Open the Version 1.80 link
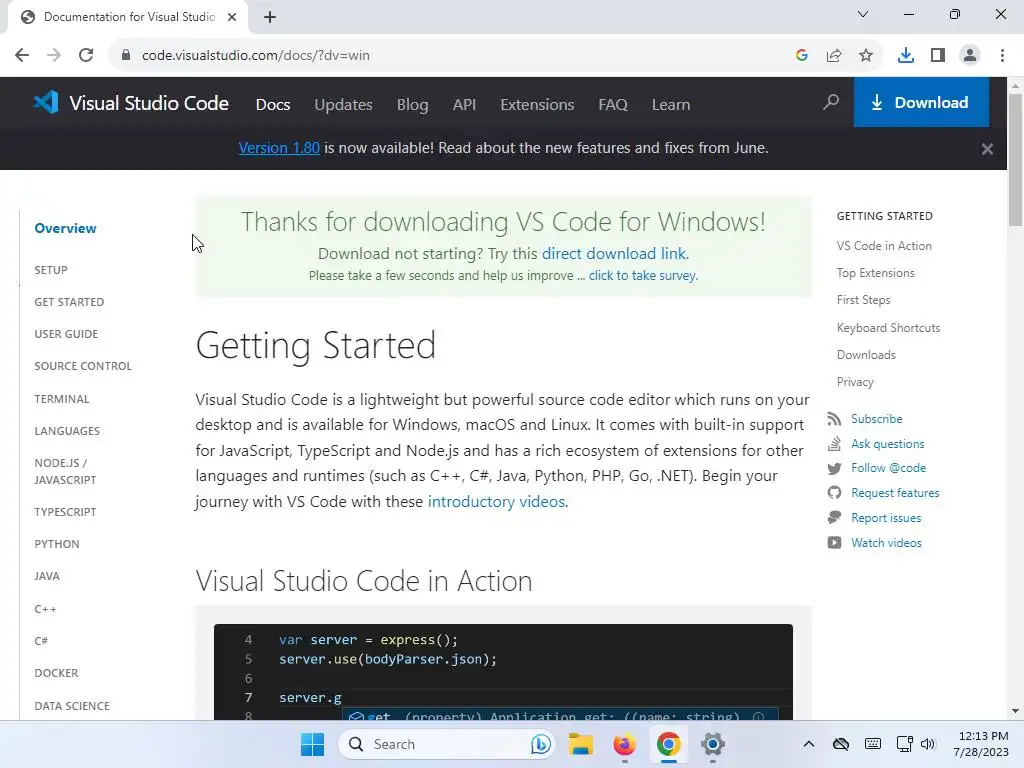Image resolution: width=1024 pixels, height=768 pixels. pyautogui.click(x=279, y=148)
